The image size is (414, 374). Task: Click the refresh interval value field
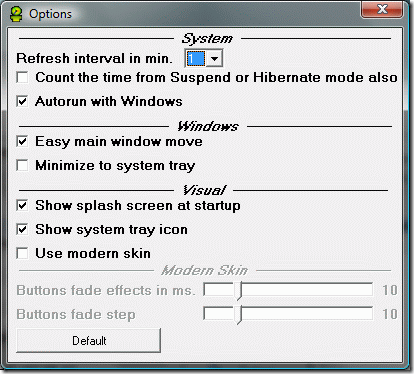click(196, 59)
